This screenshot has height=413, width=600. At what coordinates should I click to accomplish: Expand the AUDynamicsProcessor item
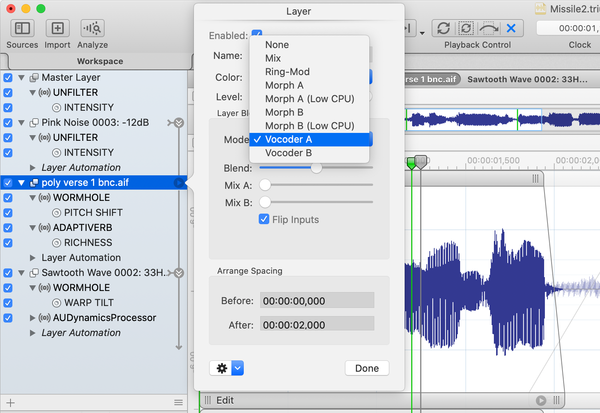[x=34, y=317]
